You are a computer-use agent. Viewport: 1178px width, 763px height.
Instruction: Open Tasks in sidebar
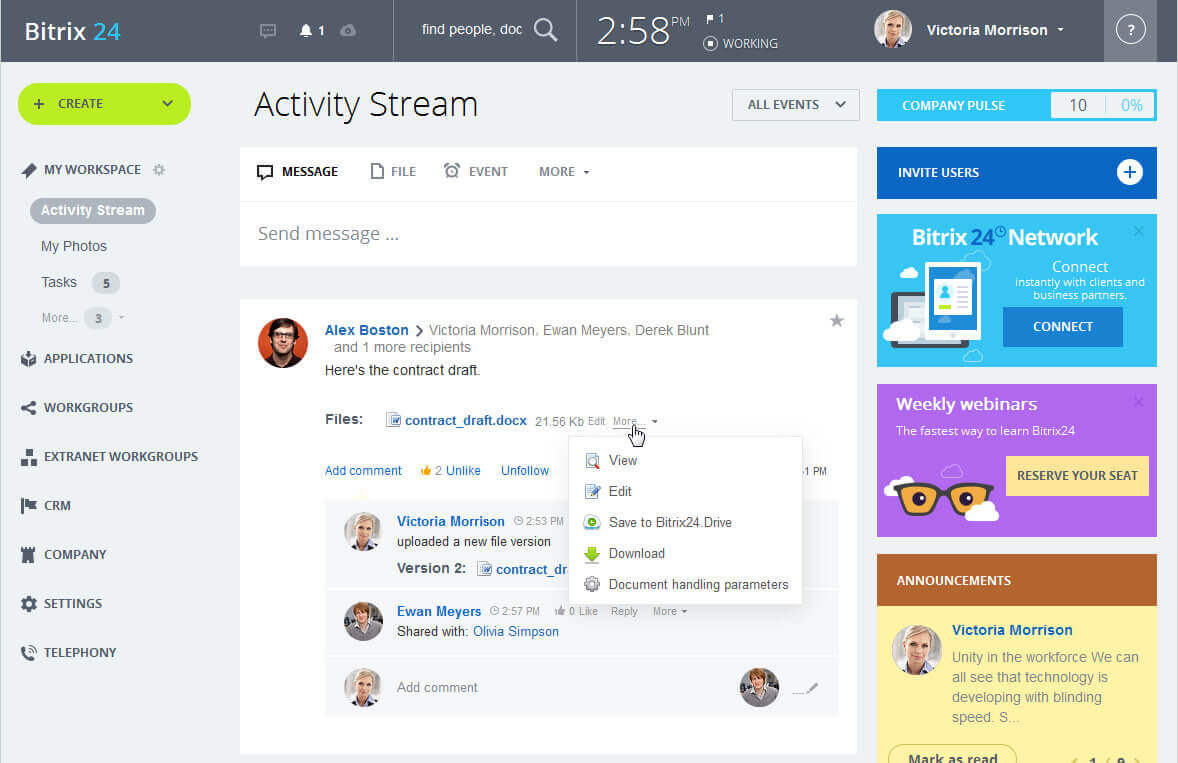(x=59, y=282)
